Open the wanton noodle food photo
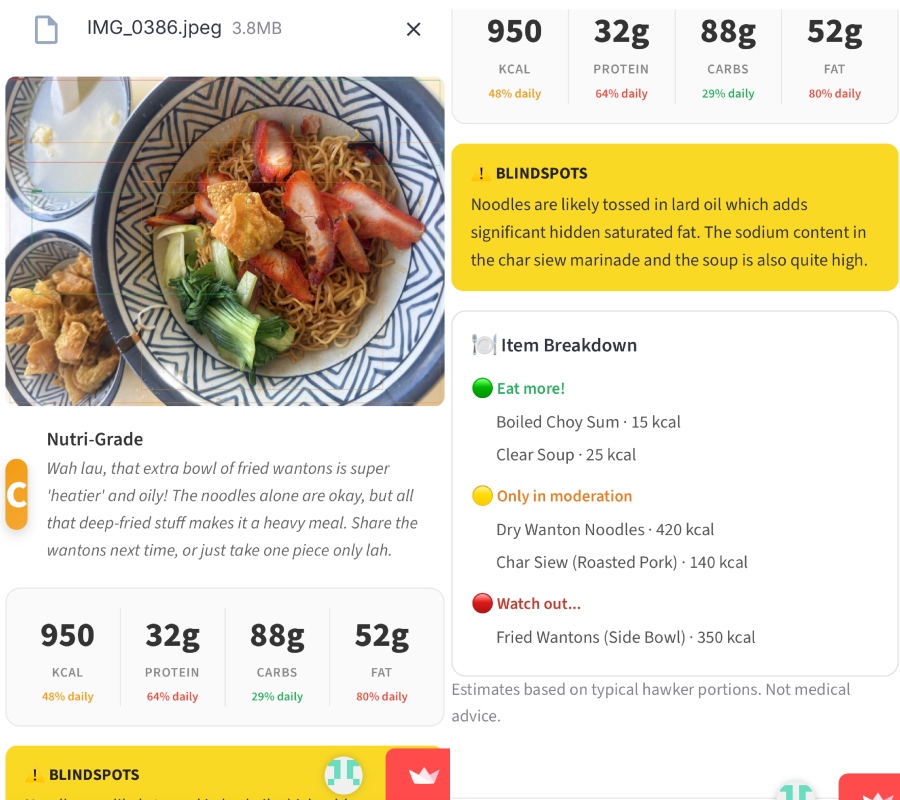The height and width of the screenshot is (800, 900). click(x=225, y=241)
